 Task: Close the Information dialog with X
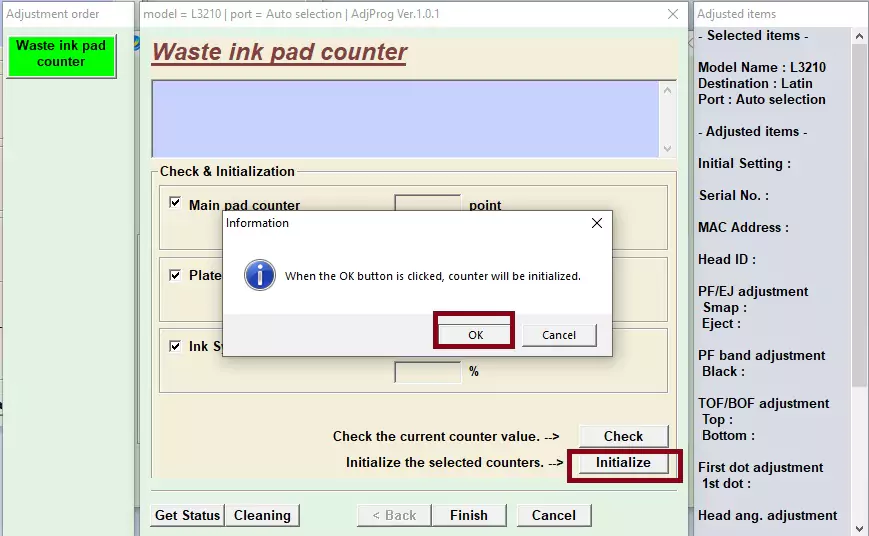click(596, 223)
